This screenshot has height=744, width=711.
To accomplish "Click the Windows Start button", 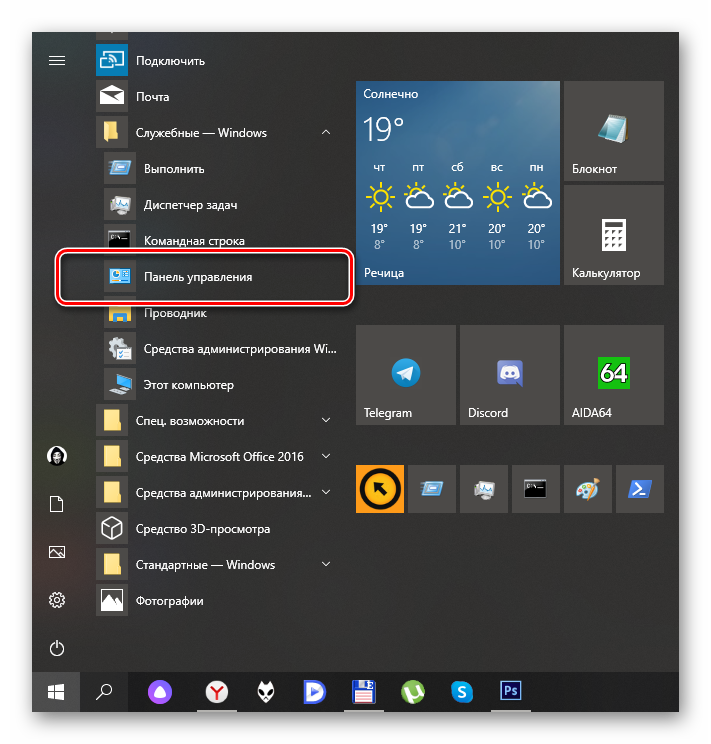I will [x=56, y=692].
